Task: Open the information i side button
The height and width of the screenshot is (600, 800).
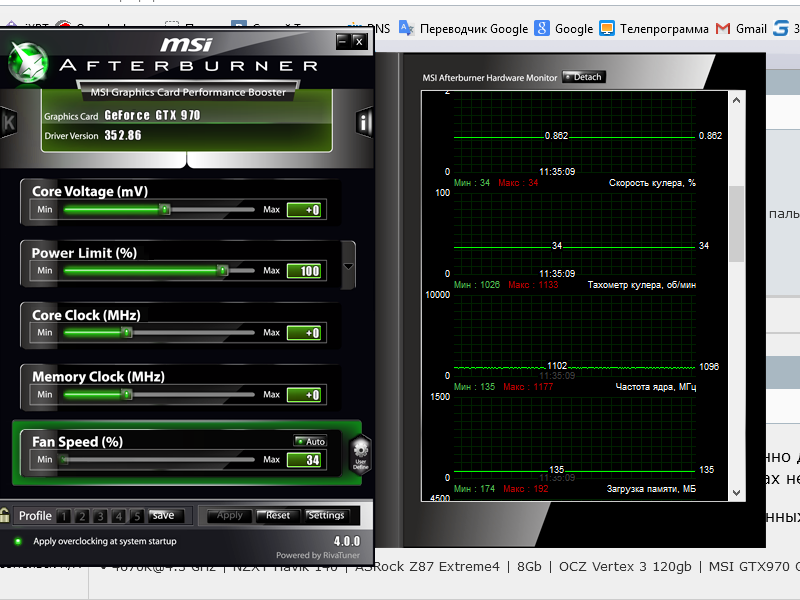Action: point(364,122)
